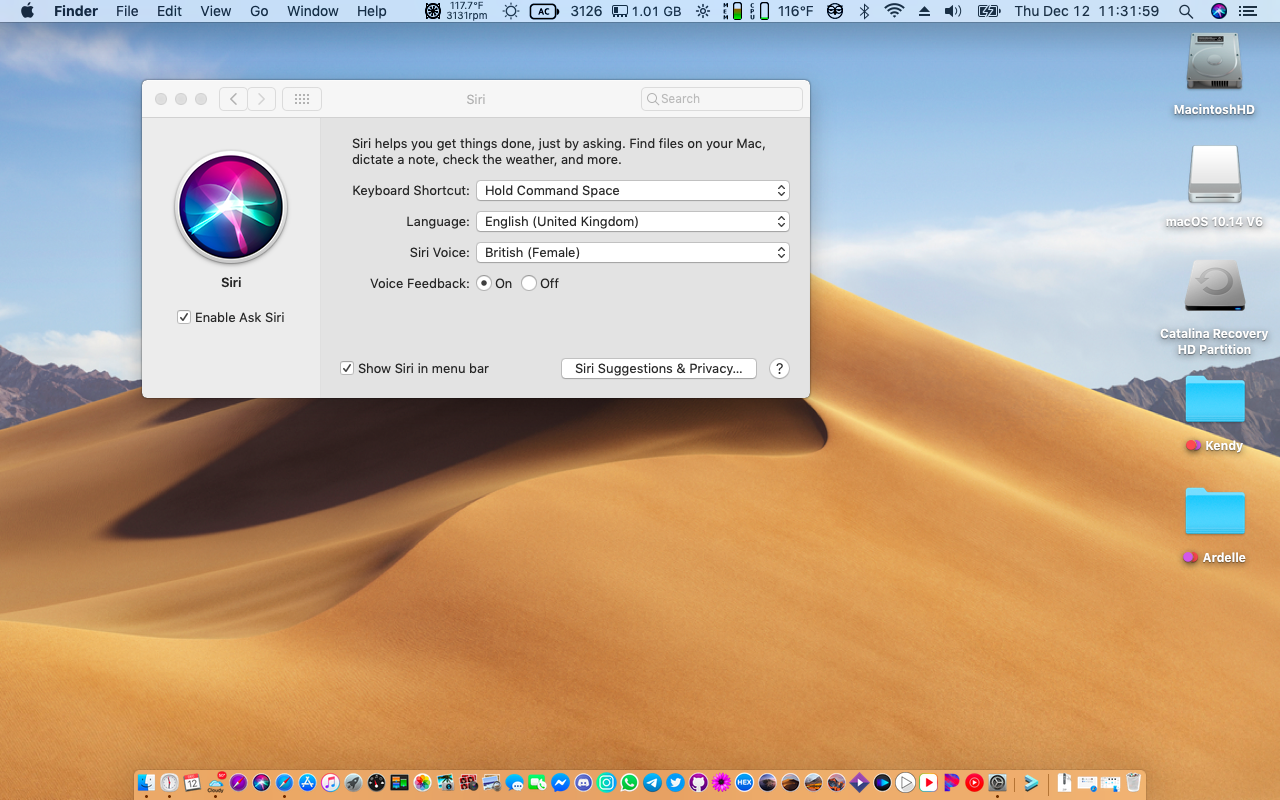Open the Apple menu

coord(27,11)
